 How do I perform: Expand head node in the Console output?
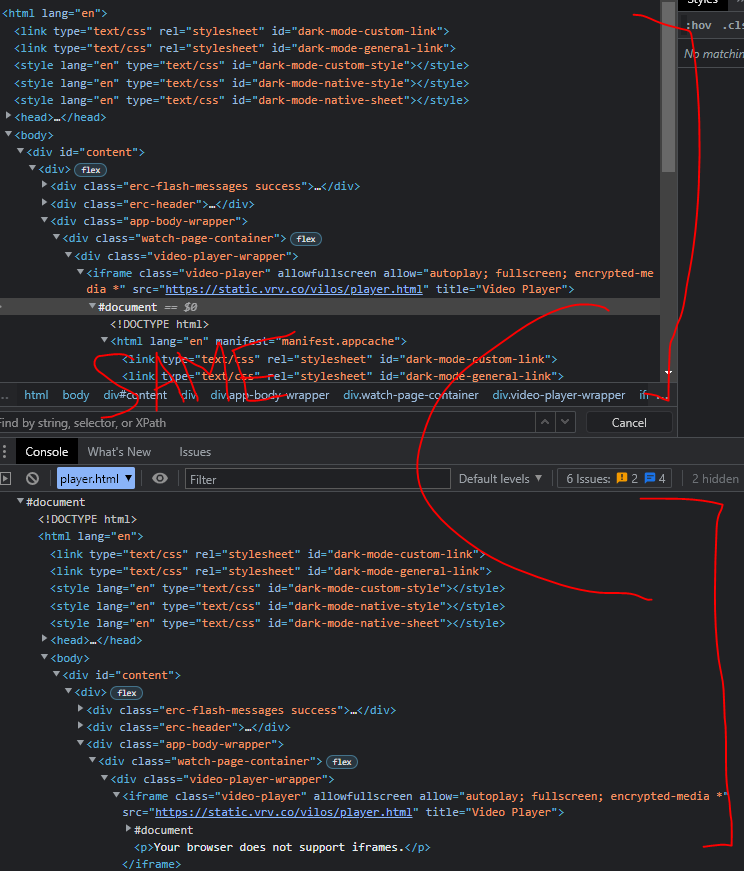44,639
